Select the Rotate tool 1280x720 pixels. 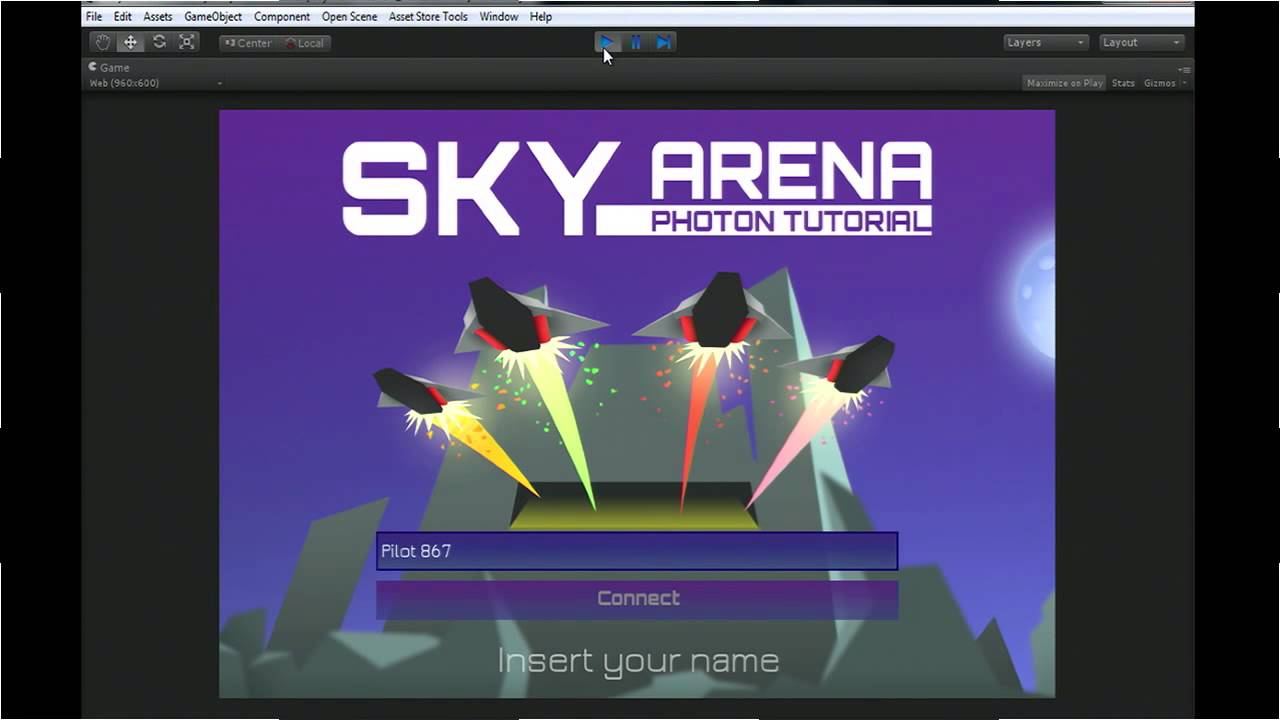click(159, 42)
